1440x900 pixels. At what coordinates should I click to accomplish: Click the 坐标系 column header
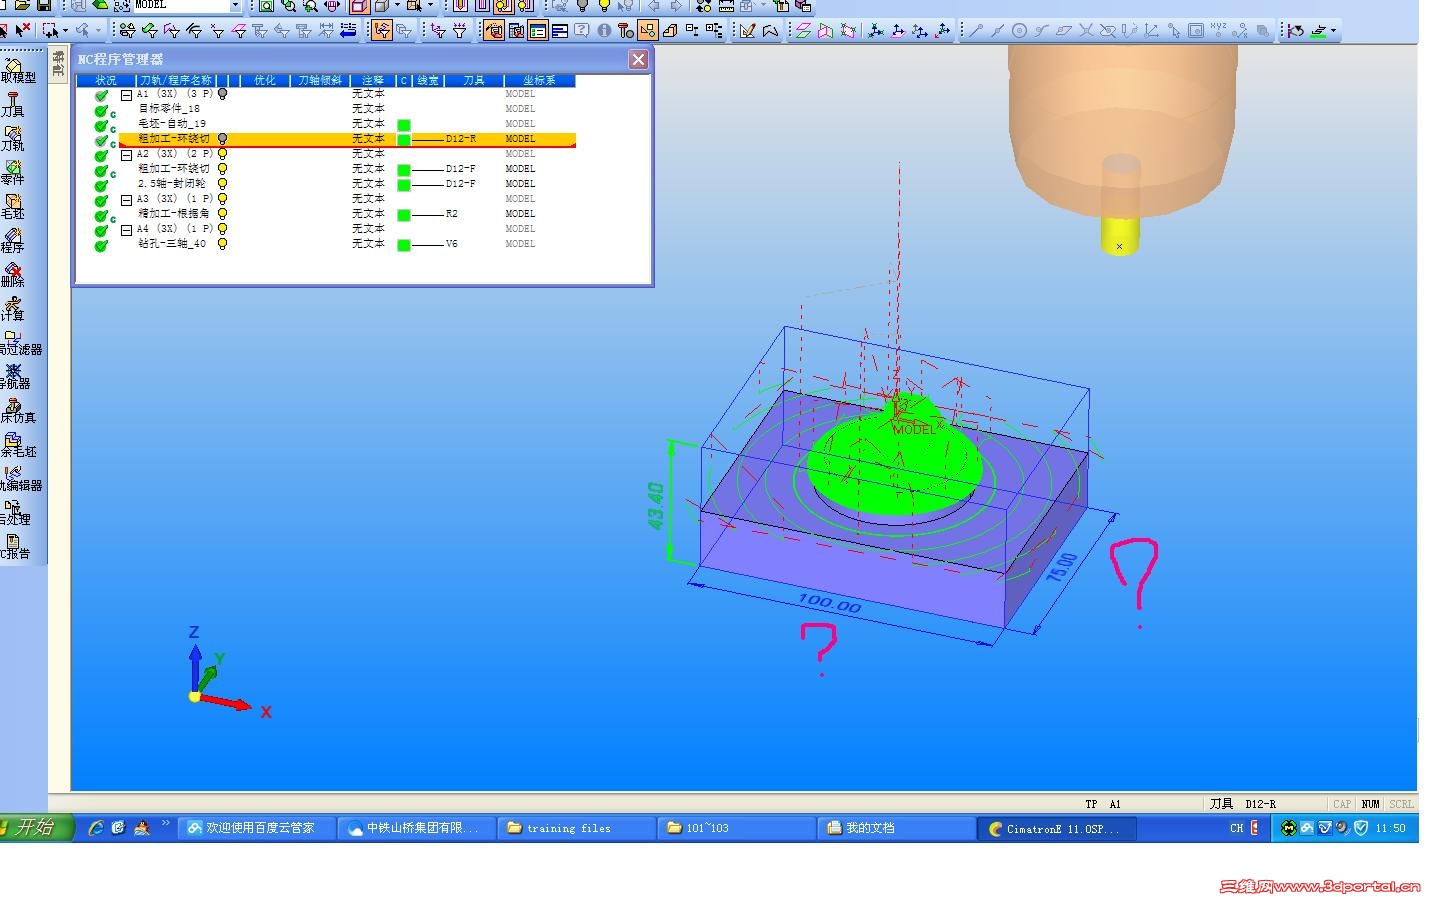pyautogui.click(x=539, y=80)
